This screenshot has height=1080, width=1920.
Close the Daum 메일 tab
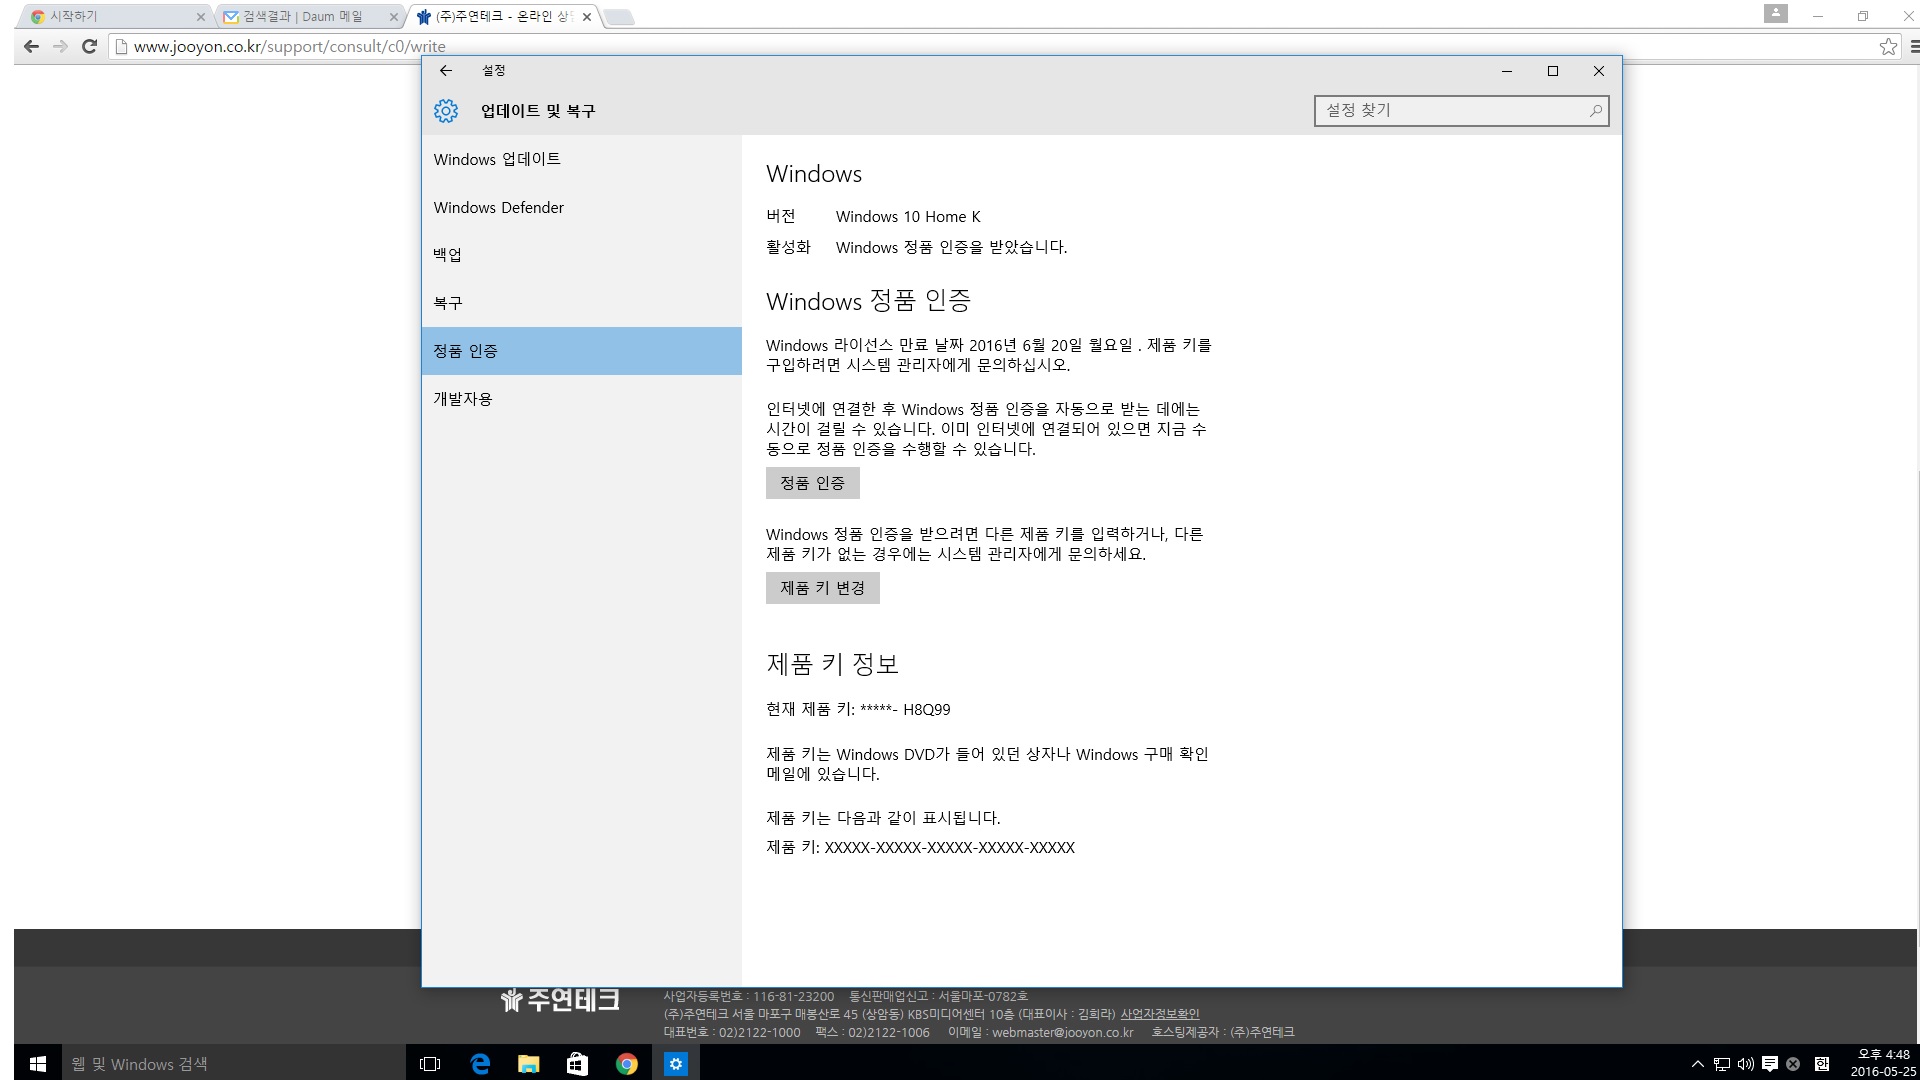393,17
